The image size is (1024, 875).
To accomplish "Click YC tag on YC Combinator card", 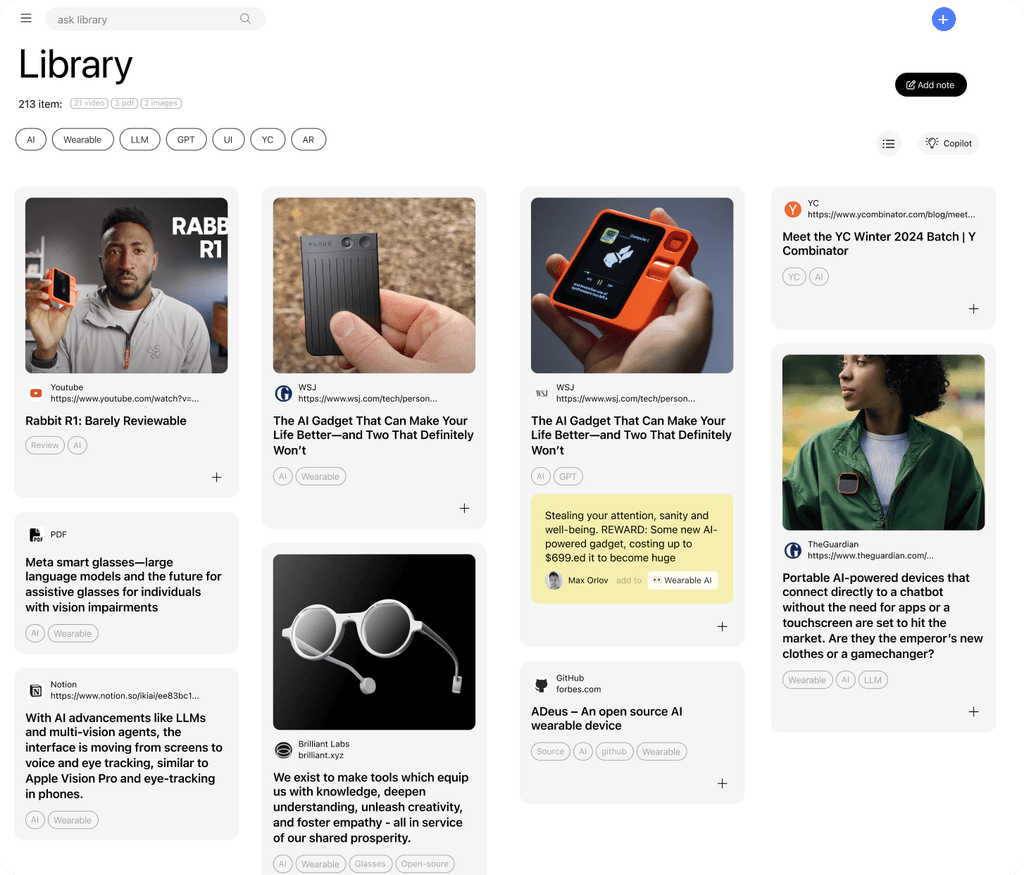I will click(794, 277).
